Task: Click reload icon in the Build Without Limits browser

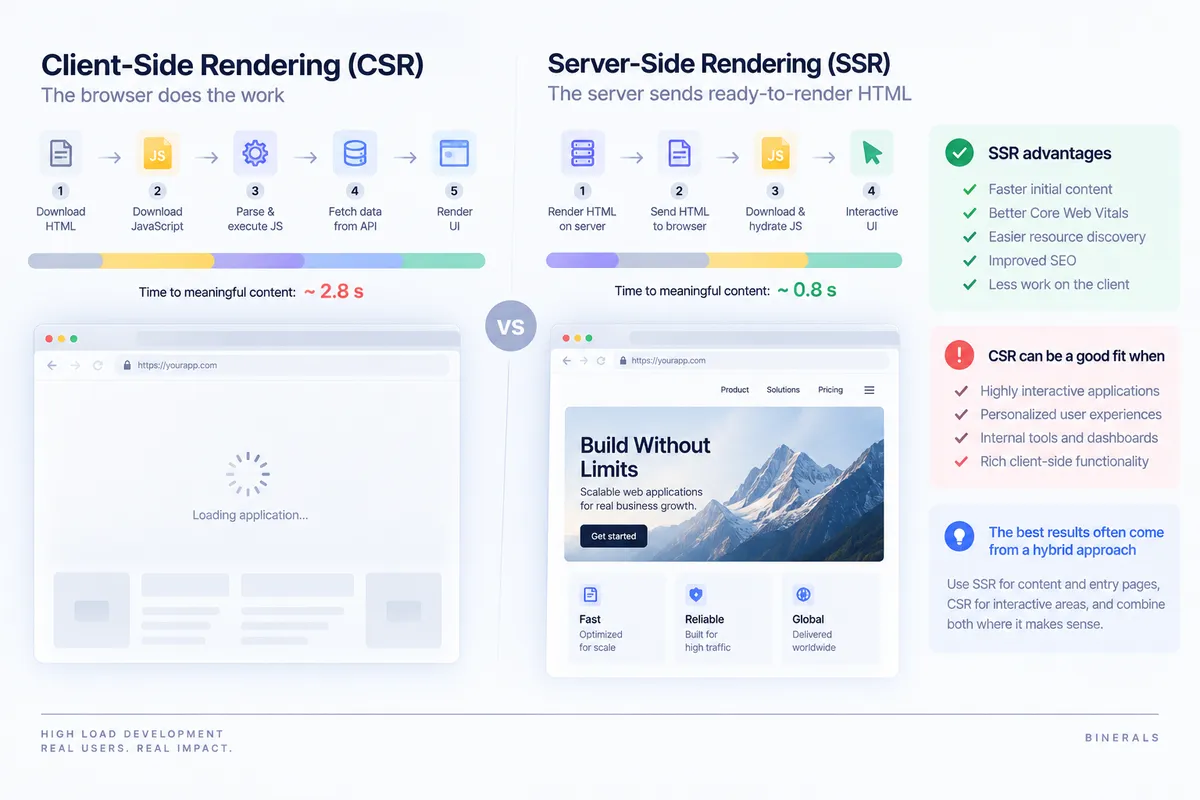Action: (601, 361)
